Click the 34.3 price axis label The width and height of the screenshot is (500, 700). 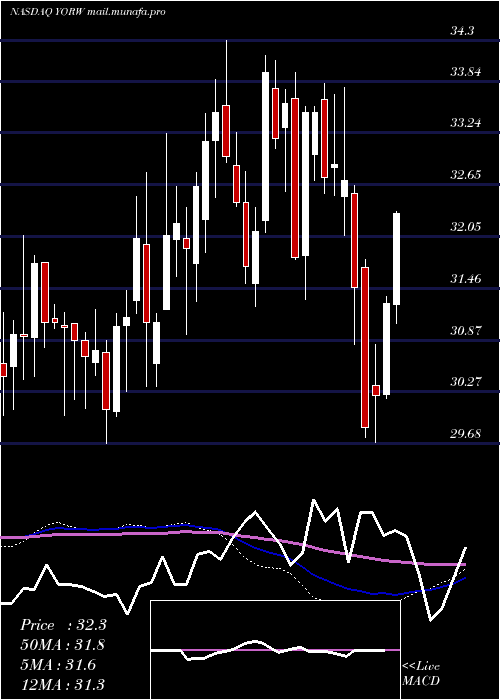pos(462,31)
